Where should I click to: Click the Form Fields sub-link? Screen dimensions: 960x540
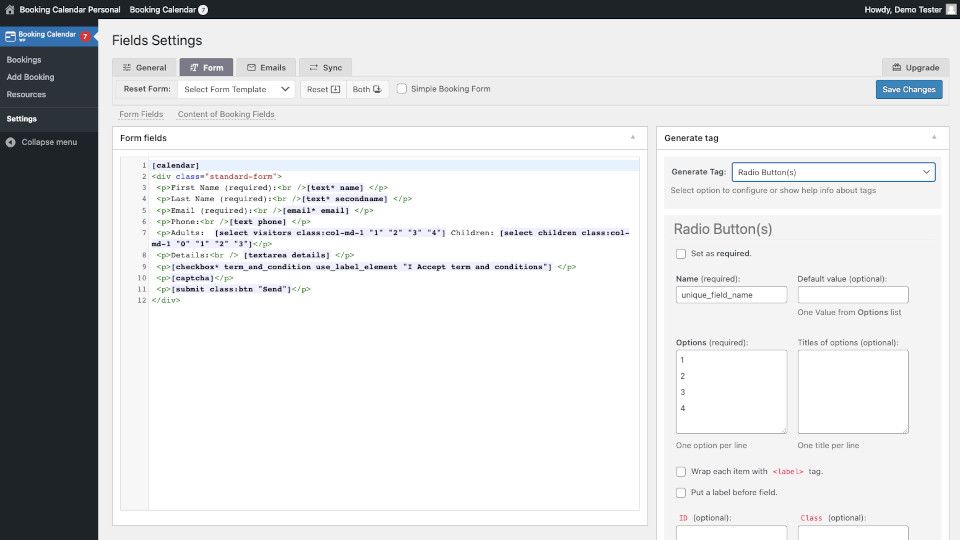click(141, 114)
